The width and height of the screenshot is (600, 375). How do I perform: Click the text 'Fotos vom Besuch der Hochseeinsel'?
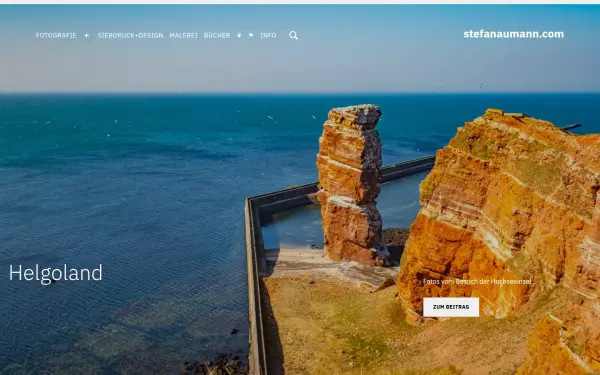477,281
